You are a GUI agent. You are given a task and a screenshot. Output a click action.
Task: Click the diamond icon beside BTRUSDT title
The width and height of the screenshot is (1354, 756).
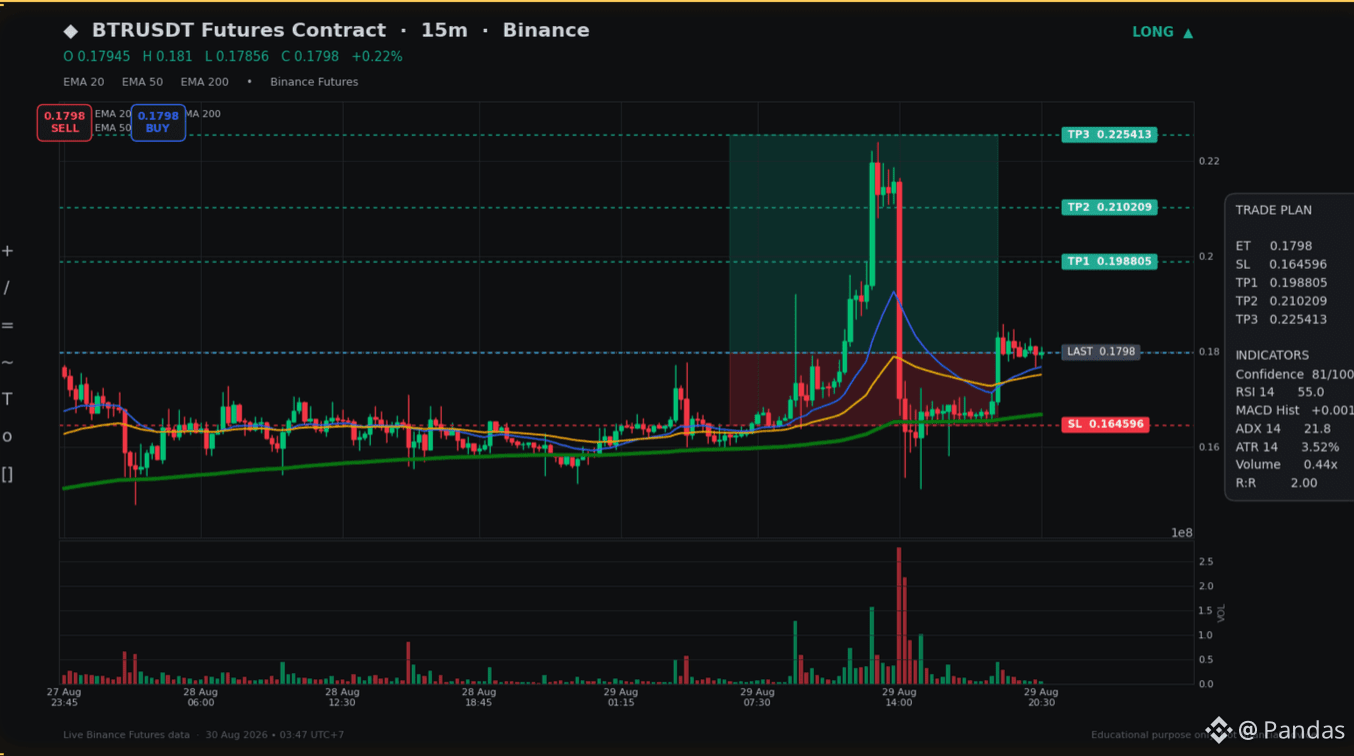[71, 31]
